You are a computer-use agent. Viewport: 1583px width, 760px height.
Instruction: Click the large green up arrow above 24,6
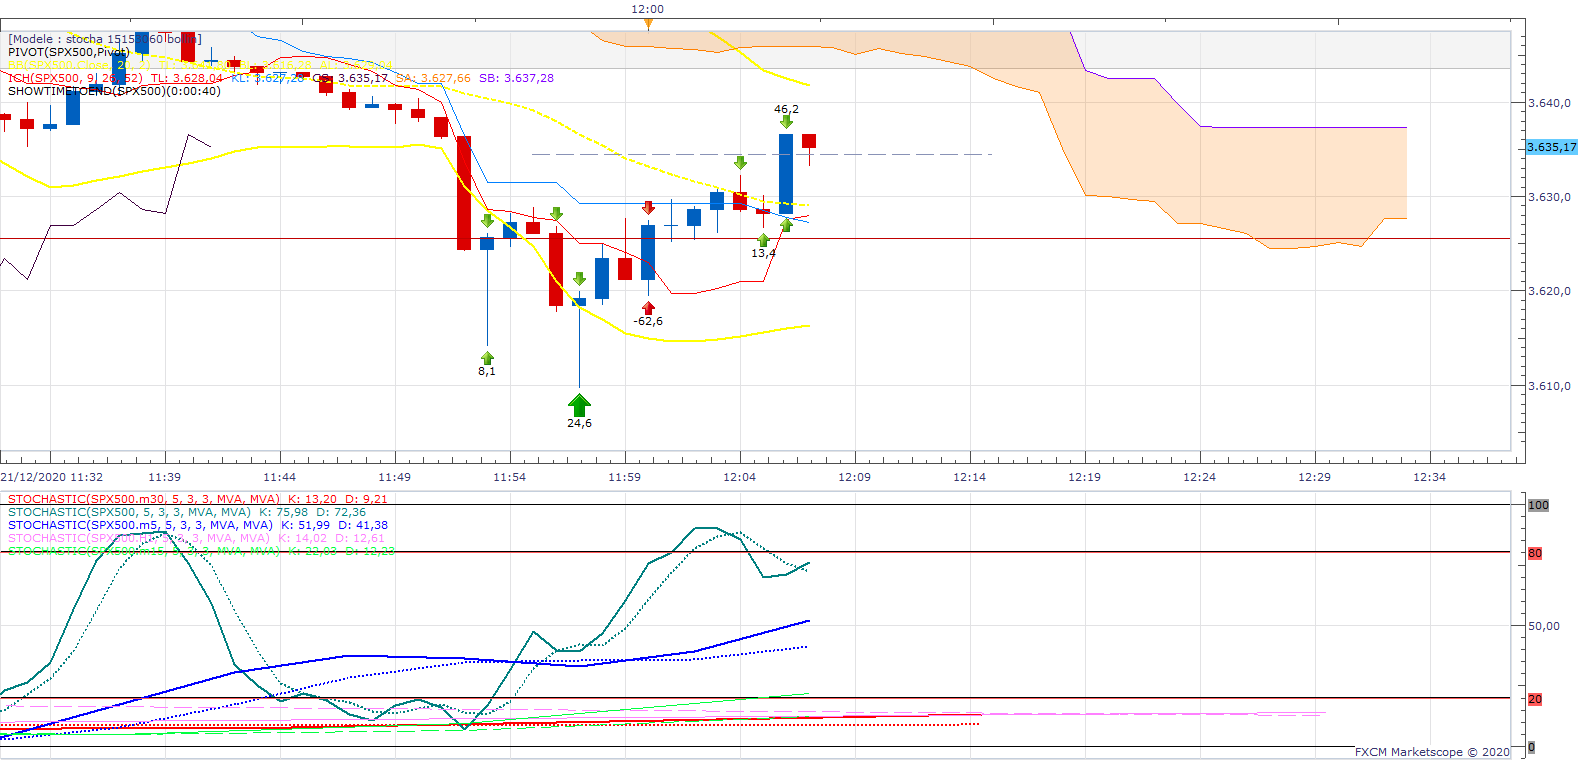579,404
